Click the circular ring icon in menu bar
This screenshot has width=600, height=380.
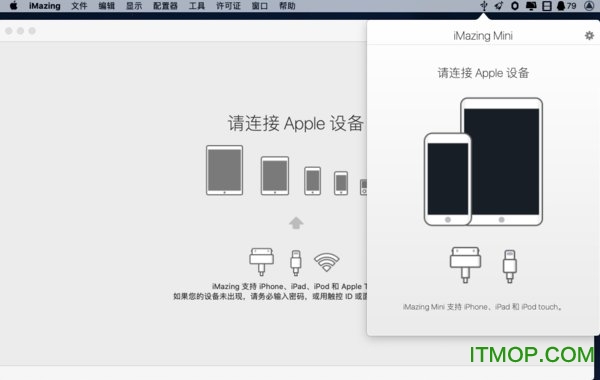(x=515, y=6)
